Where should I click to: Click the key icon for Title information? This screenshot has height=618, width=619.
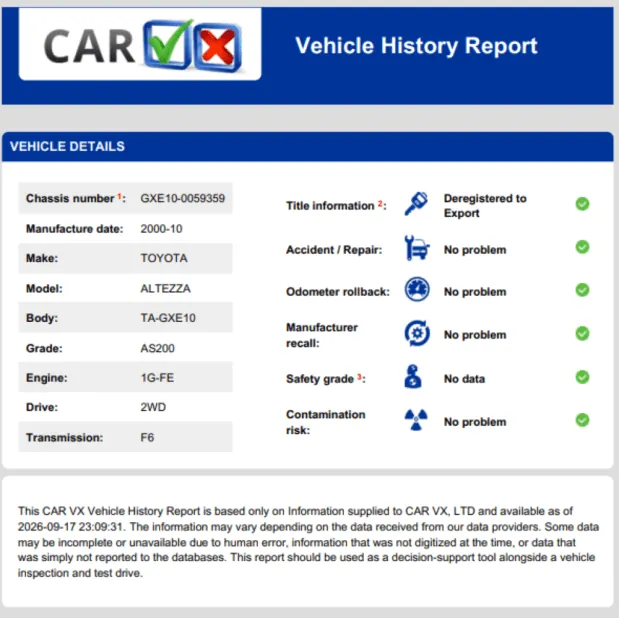click(x=416, y=204)
